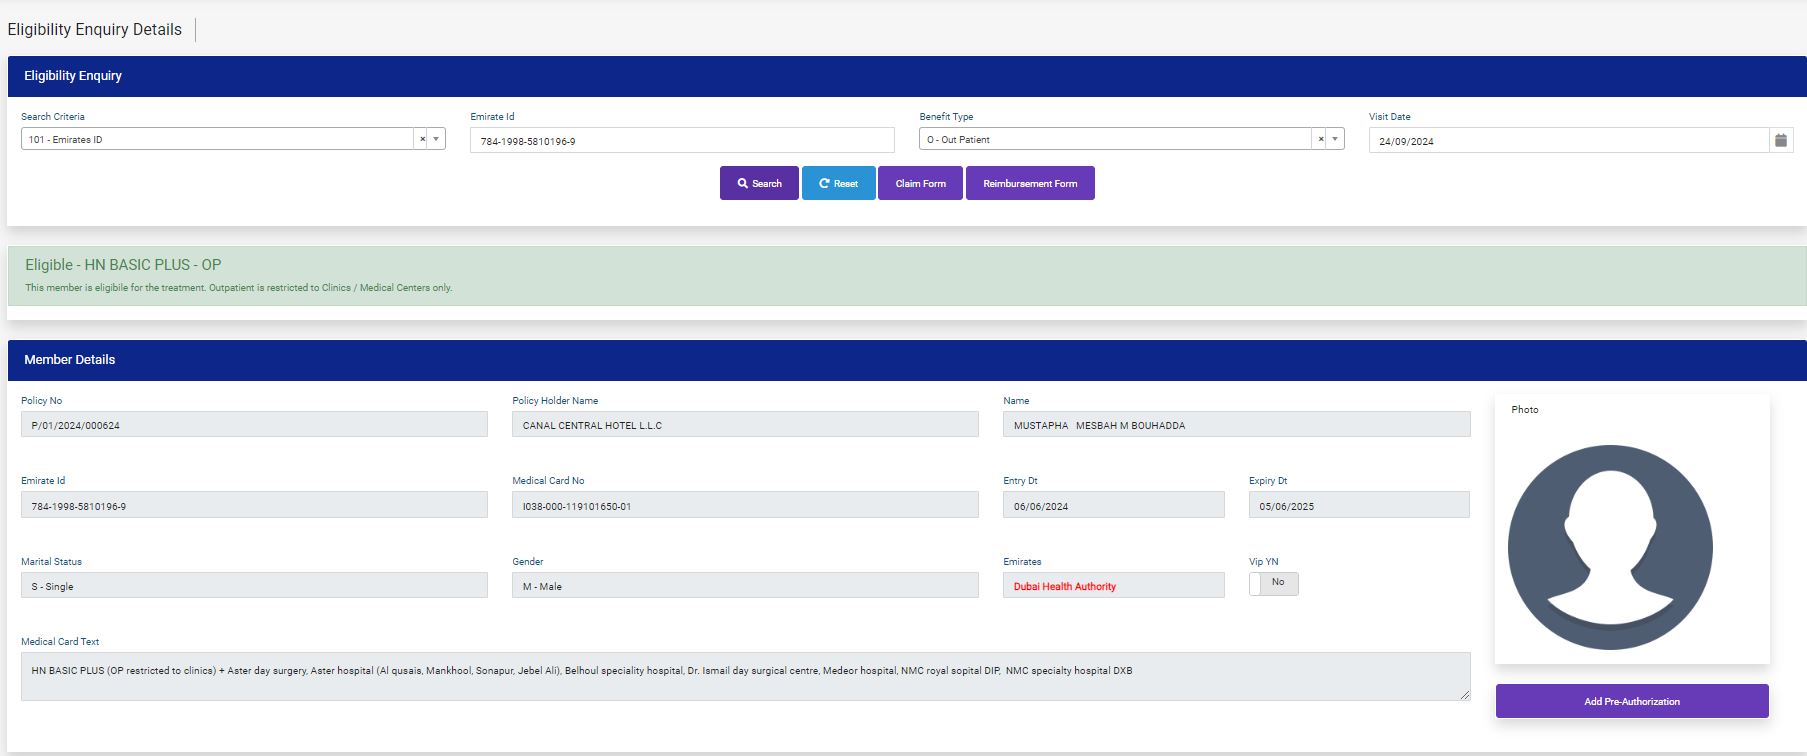Click the Emirate Id search input field
Image resolution: width=1807 pixels, height=756 pixels.
click(681, 141)
